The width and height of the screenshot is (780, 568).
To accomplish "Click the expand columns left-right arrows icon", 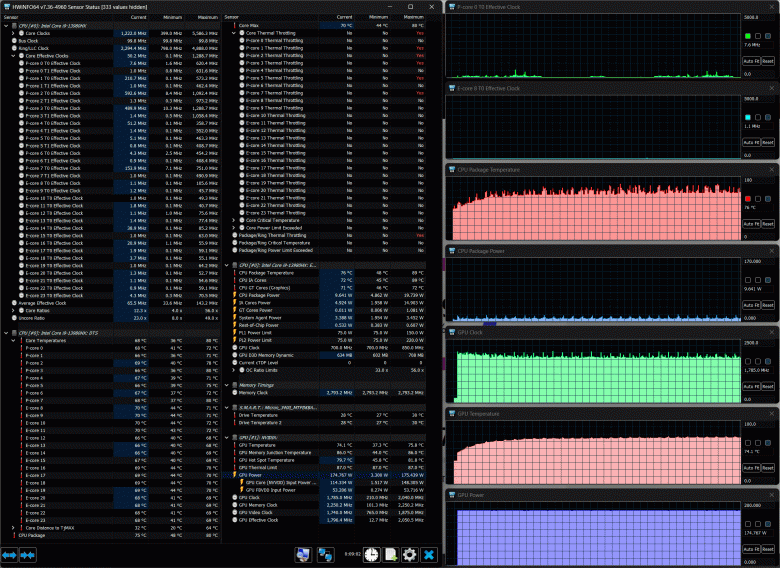I will 10,554.
